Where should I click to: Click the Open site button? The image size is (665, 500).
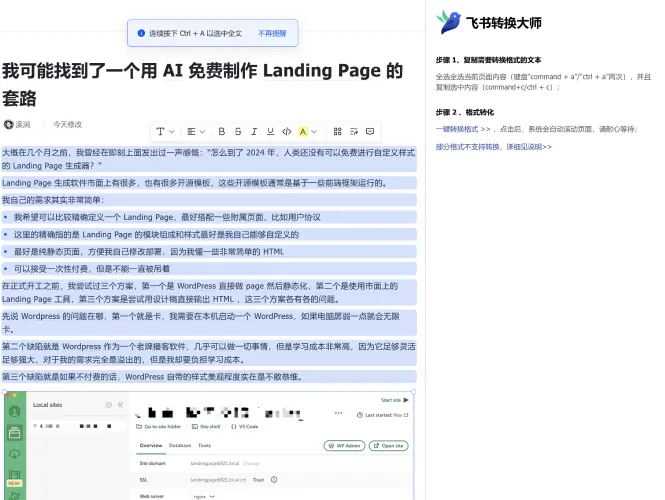pyautogui.click(x=388, y=446)
